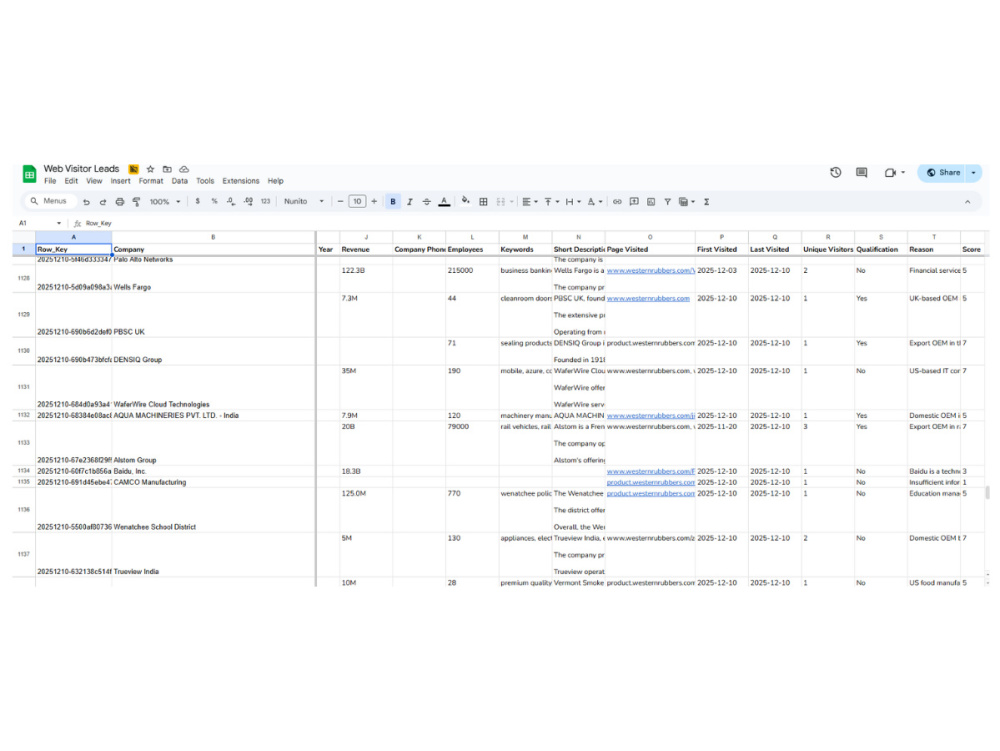The width and height of the screenshot is (1000, 751).
Task: Star the Web Visitor Leads document
Action: 151,169
